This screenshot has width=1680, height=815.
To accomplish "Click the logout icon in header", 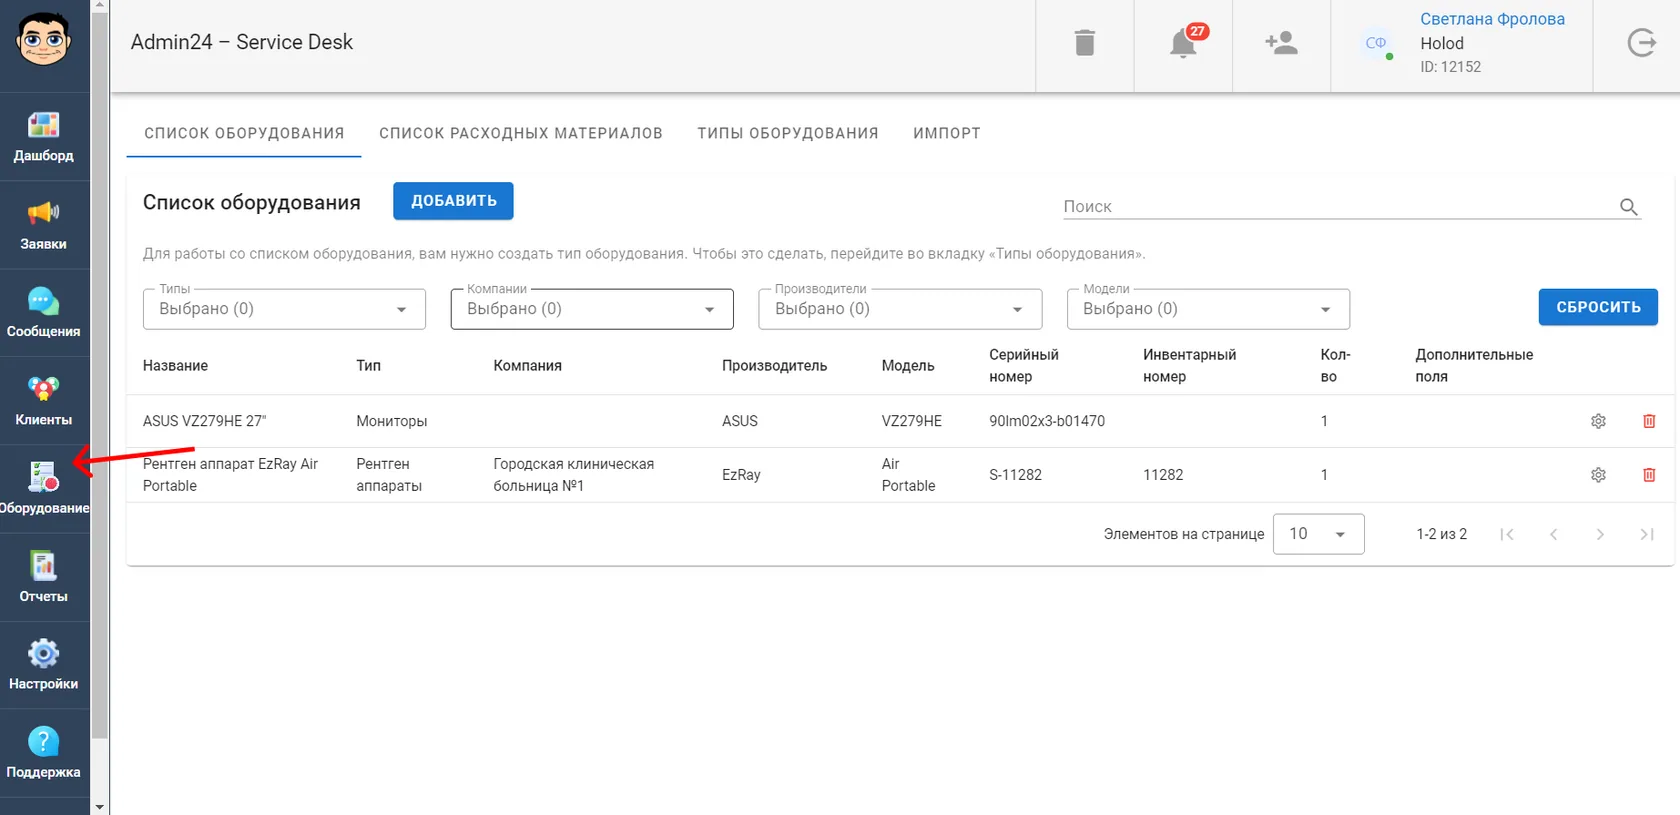I will pyautogui.click(x=1641, y=43).
